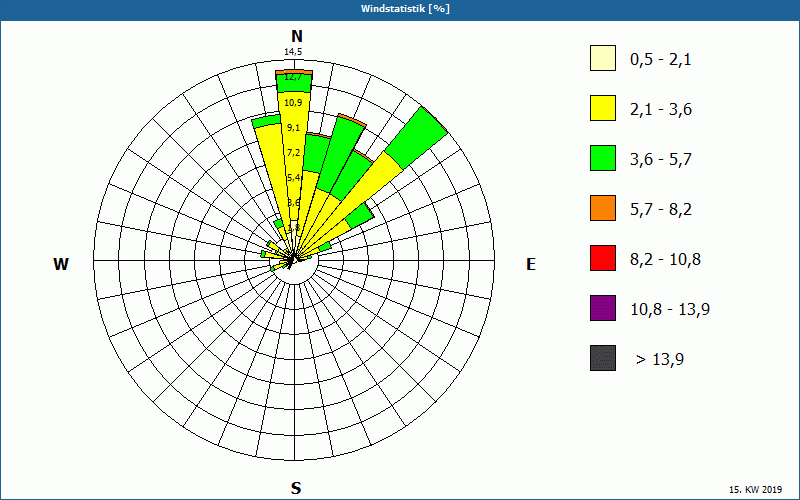This screenshot has height=500, width=800.
Task: Click the legend text 10,8 - 13,9
Action: 670,310
